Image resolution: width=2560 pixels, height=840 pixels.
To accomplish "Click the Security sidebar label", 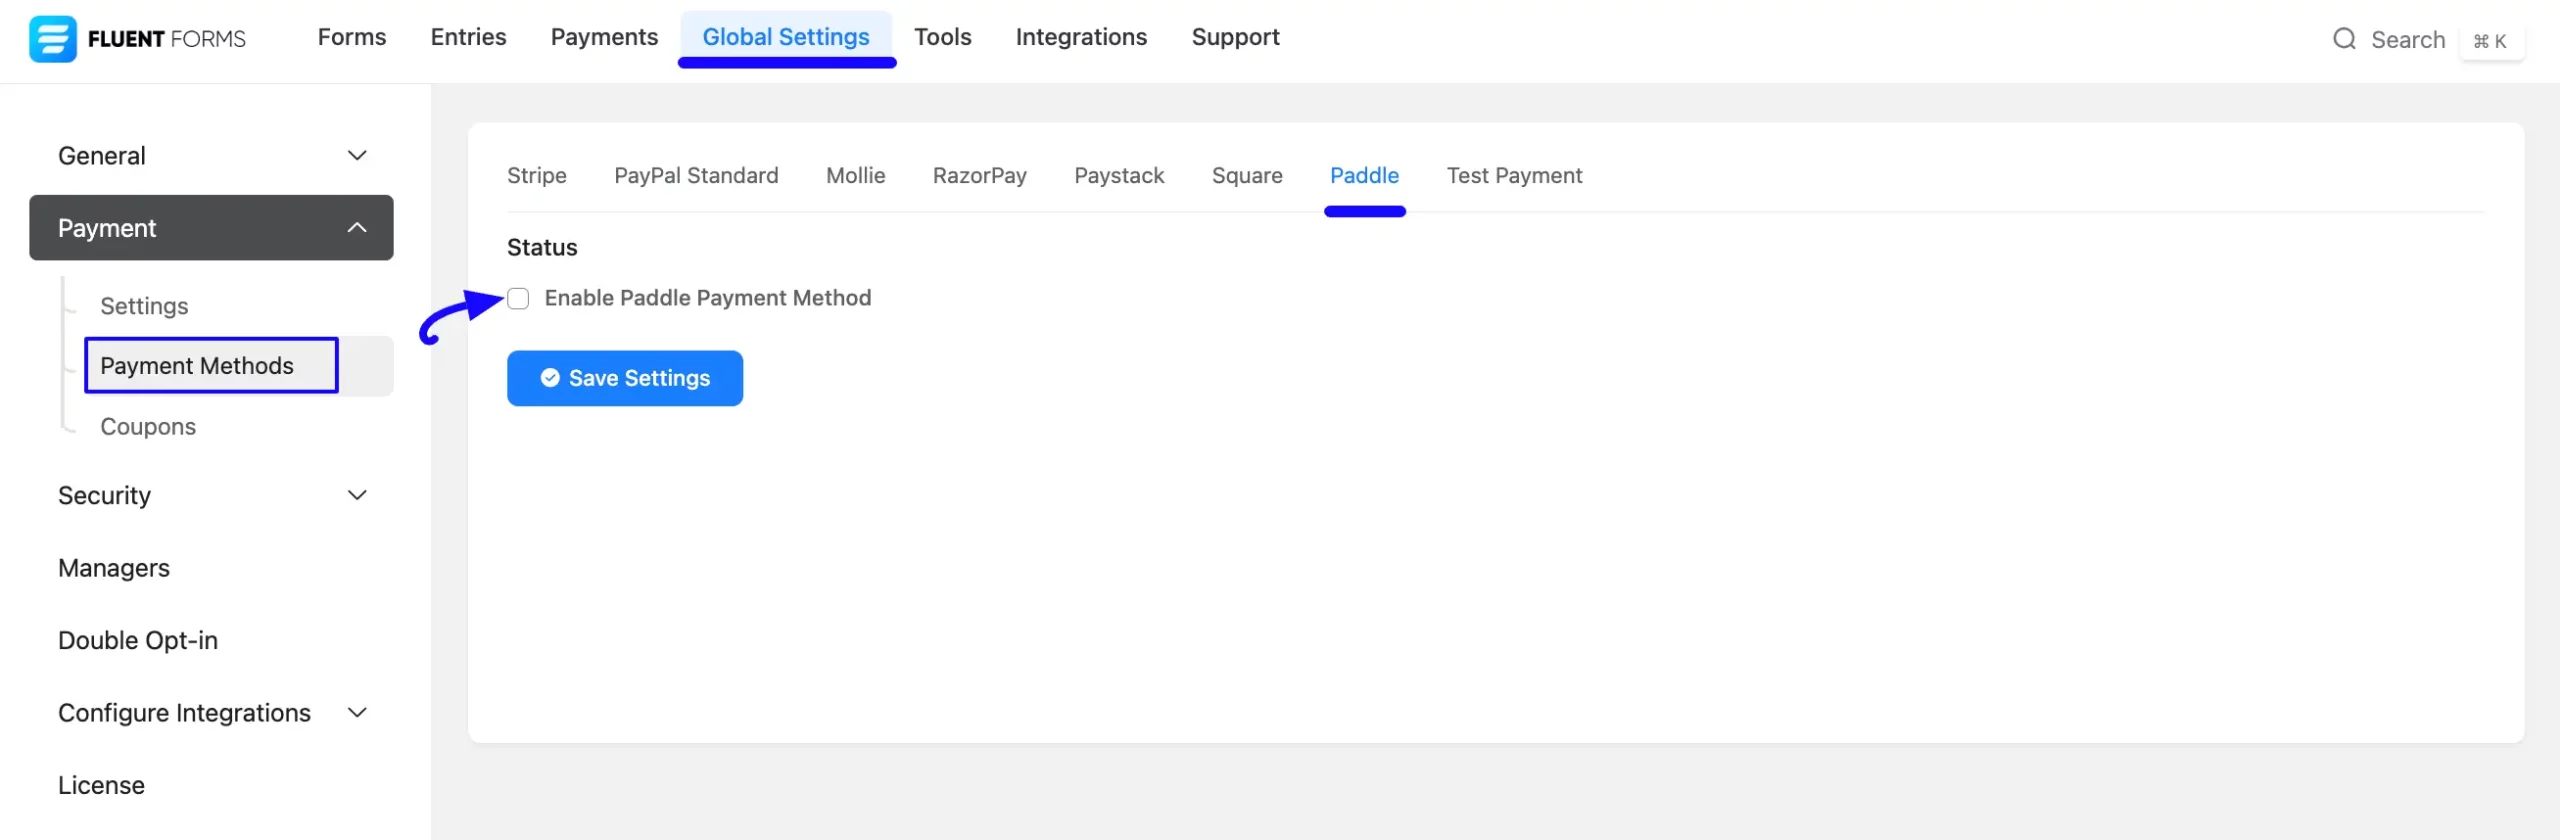I will [x=104, y=495].
